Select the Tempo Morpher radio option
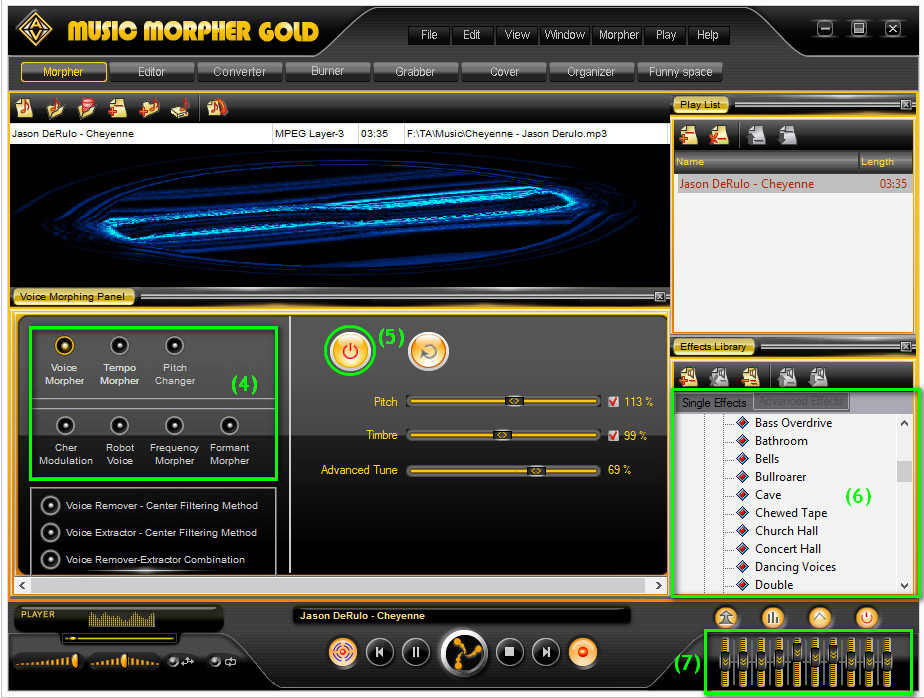Screen dimensions: 924x698 coord(119,345)
